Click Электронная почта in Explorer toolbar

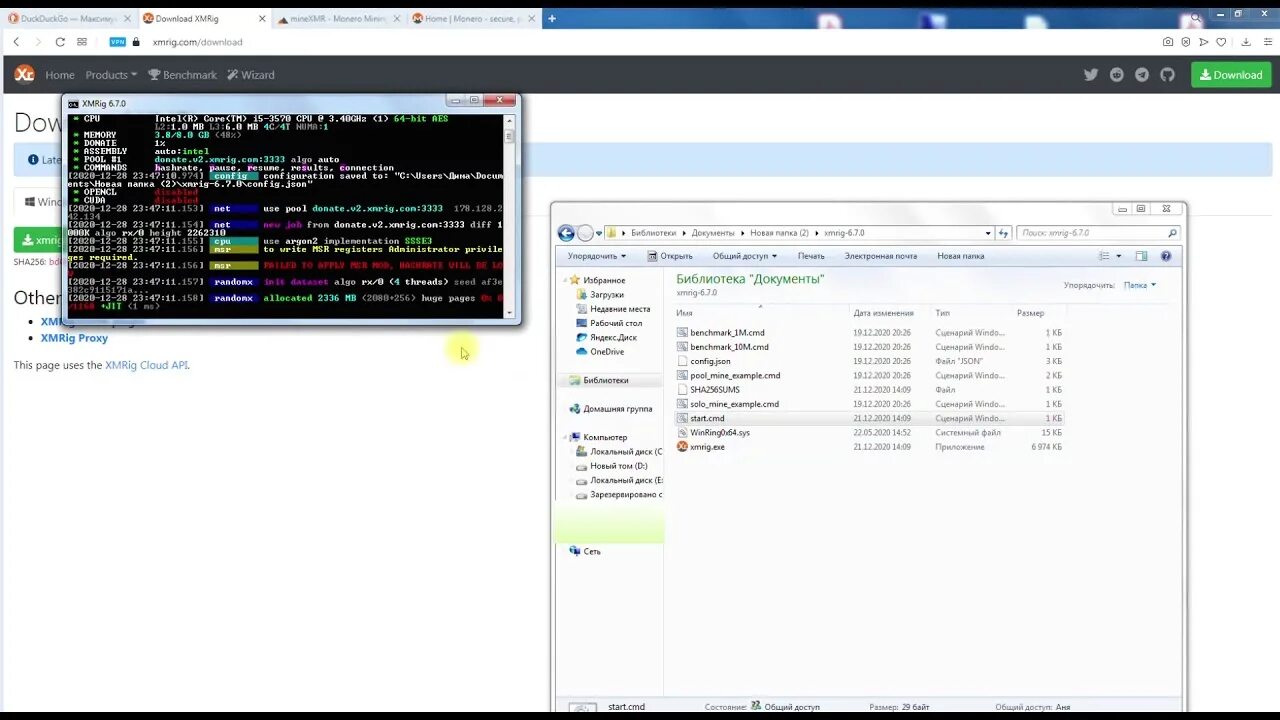click(x=880, y=256)
